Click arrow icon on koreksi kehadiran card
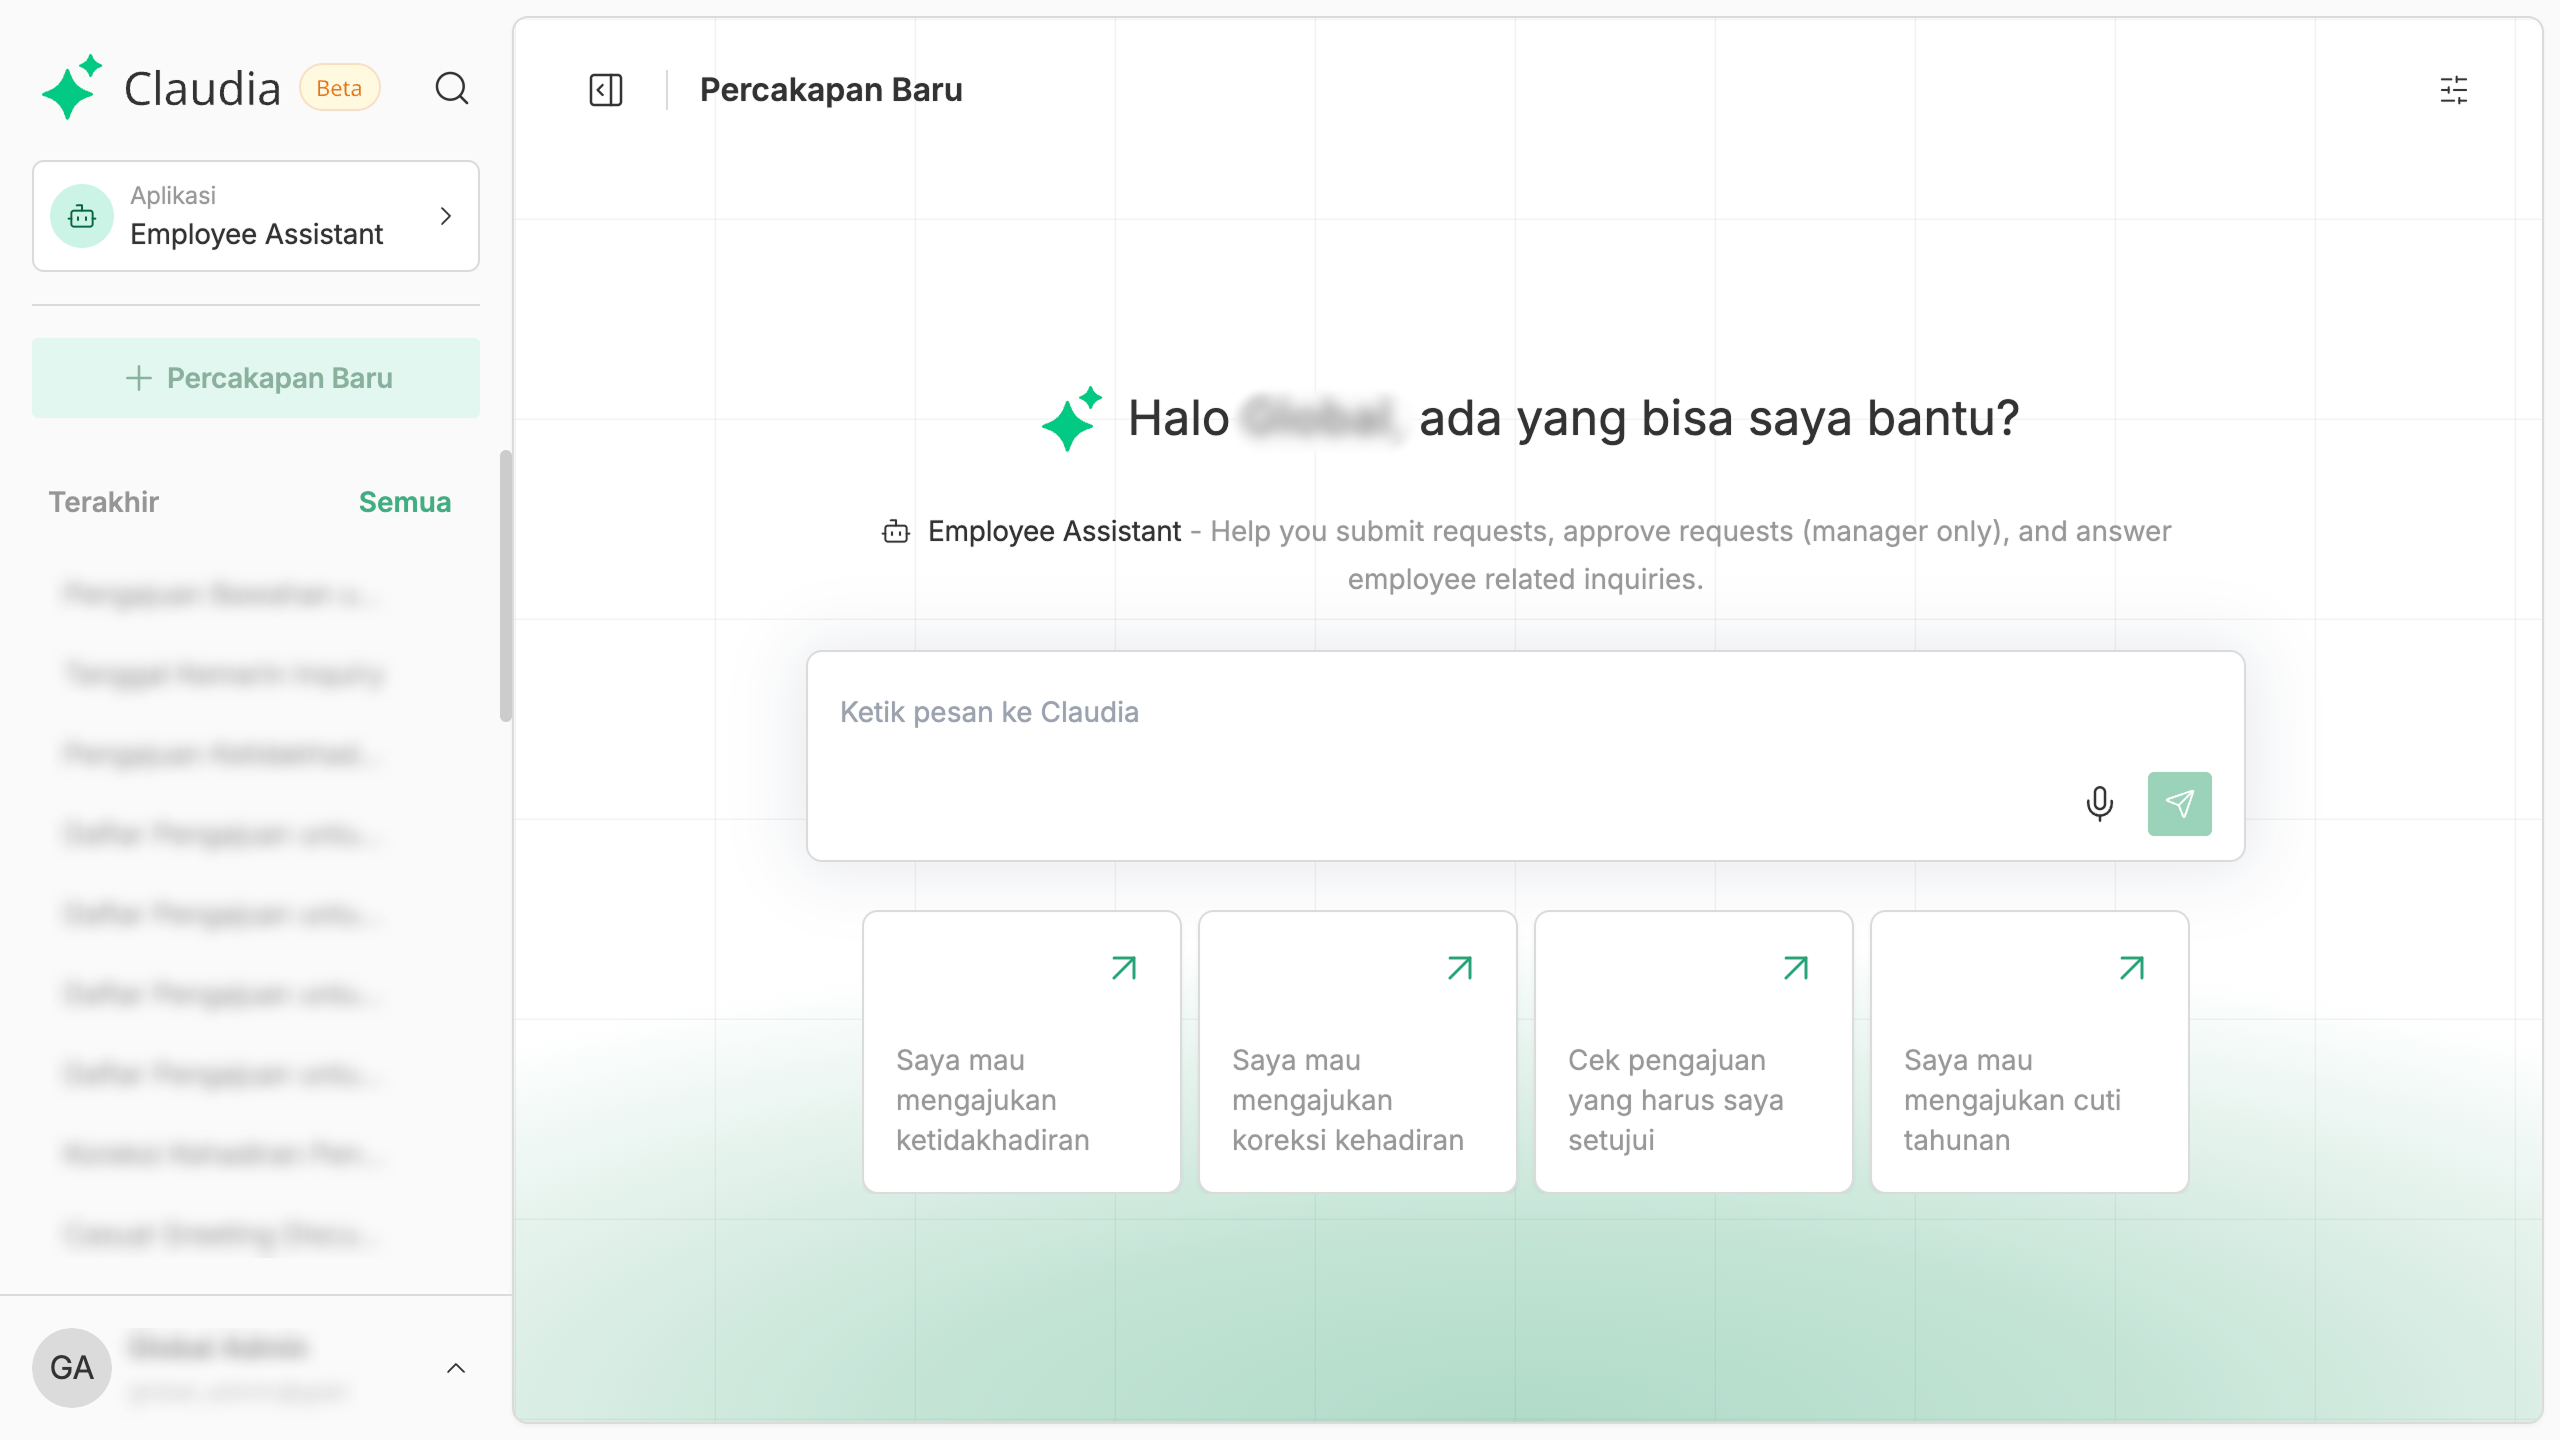 point(1460,967)
